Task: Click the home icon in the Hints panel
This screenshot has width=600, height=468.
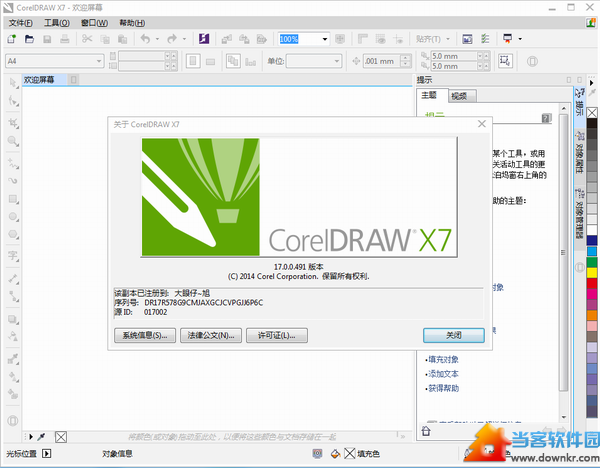Action: tap(426, 431)
